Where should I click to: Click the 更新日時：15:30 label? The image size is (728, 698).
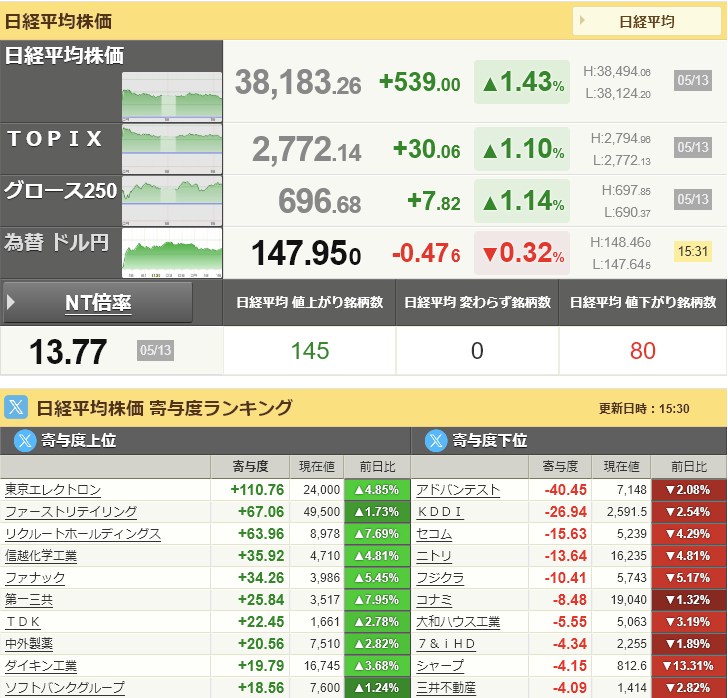[644, 409]
